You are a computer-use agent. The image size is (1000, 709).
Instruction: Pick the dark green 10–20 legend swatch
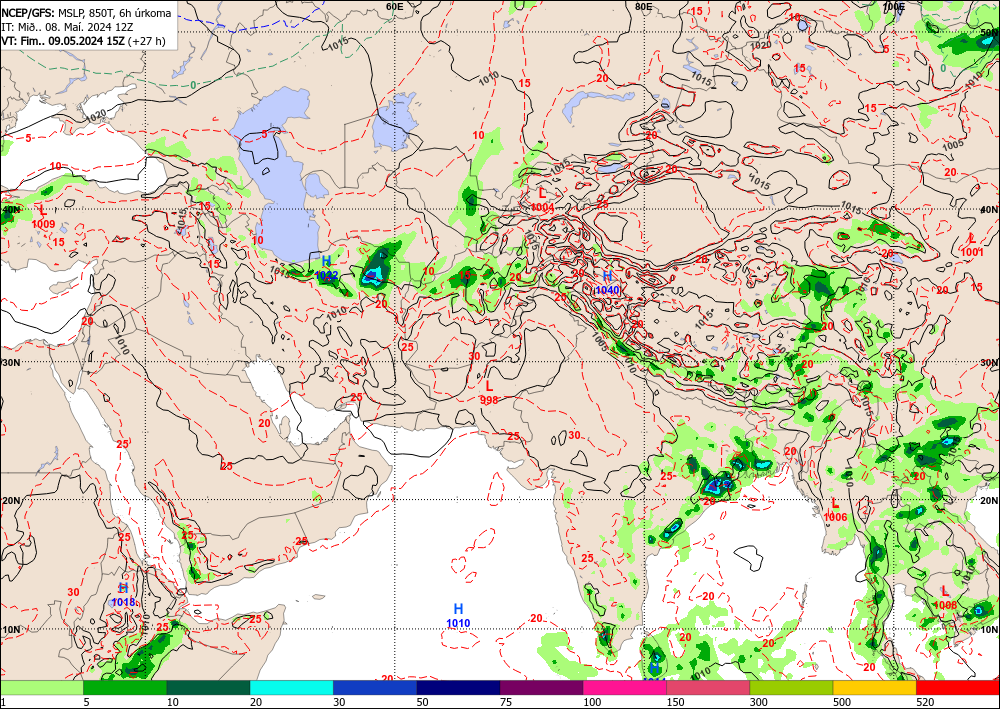coord(209,687)
